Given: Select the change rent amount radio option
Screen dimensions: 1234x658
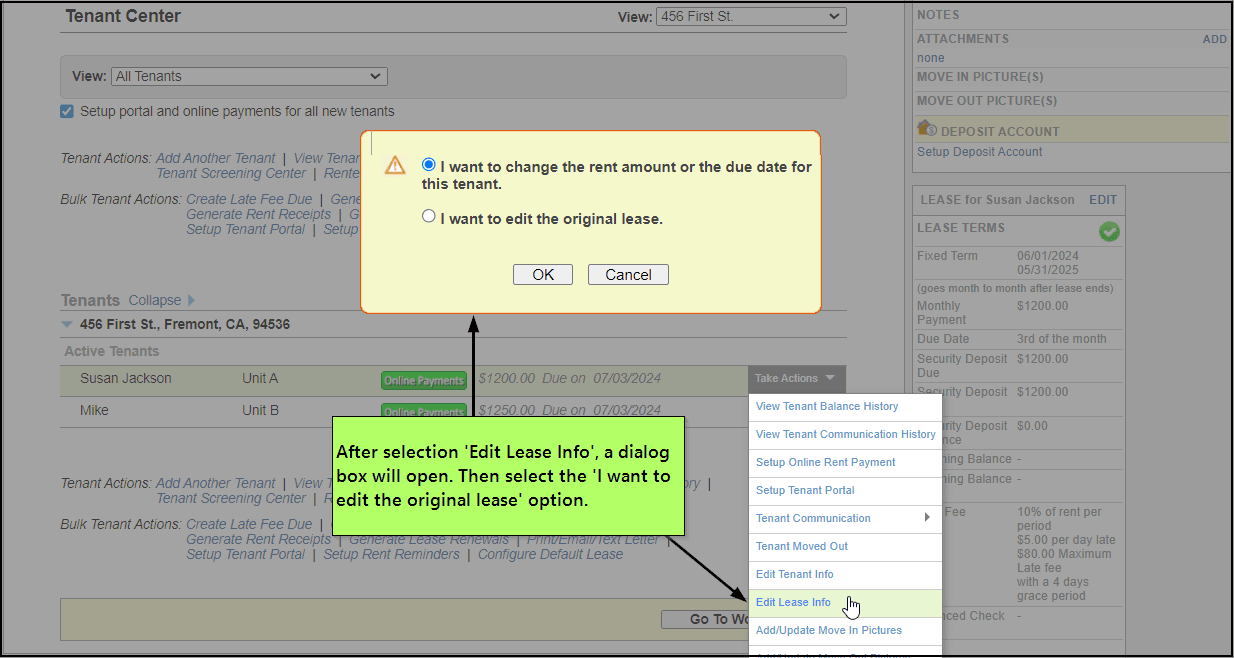Looking at the screenshot, I should pyautogui.click(x=429, y=165).
